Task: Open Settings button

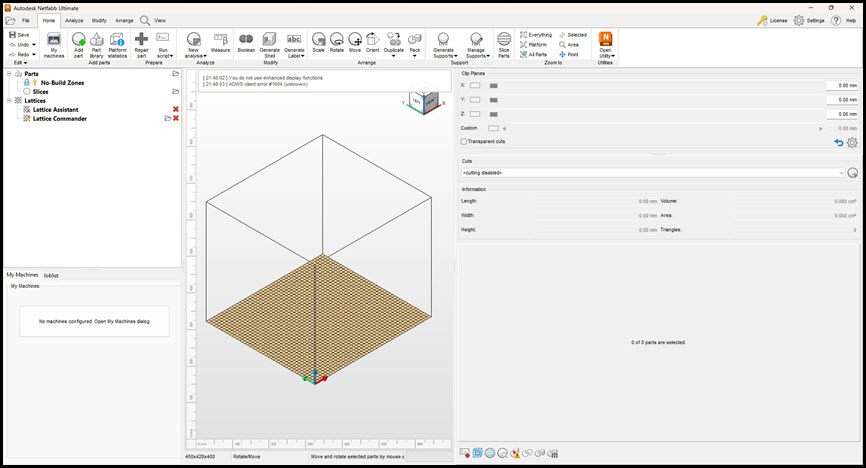Action: point(809,20)
